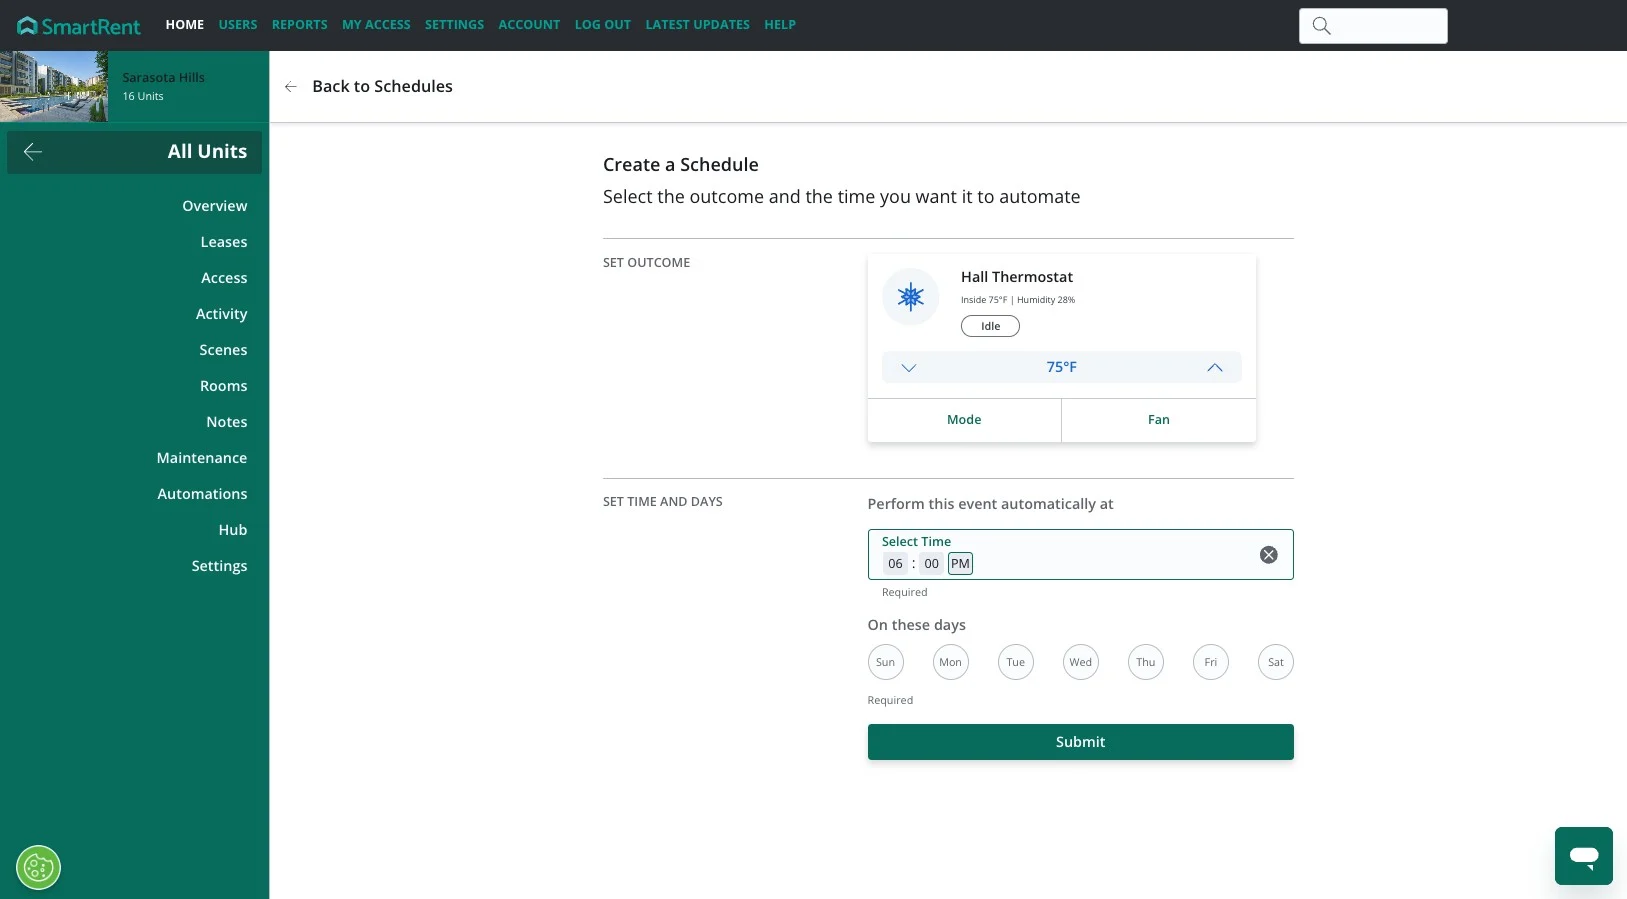This screenshot has height=899, width=1627.
Task: Open the thermostat Fan options
Action: (x=1158, y=420)
